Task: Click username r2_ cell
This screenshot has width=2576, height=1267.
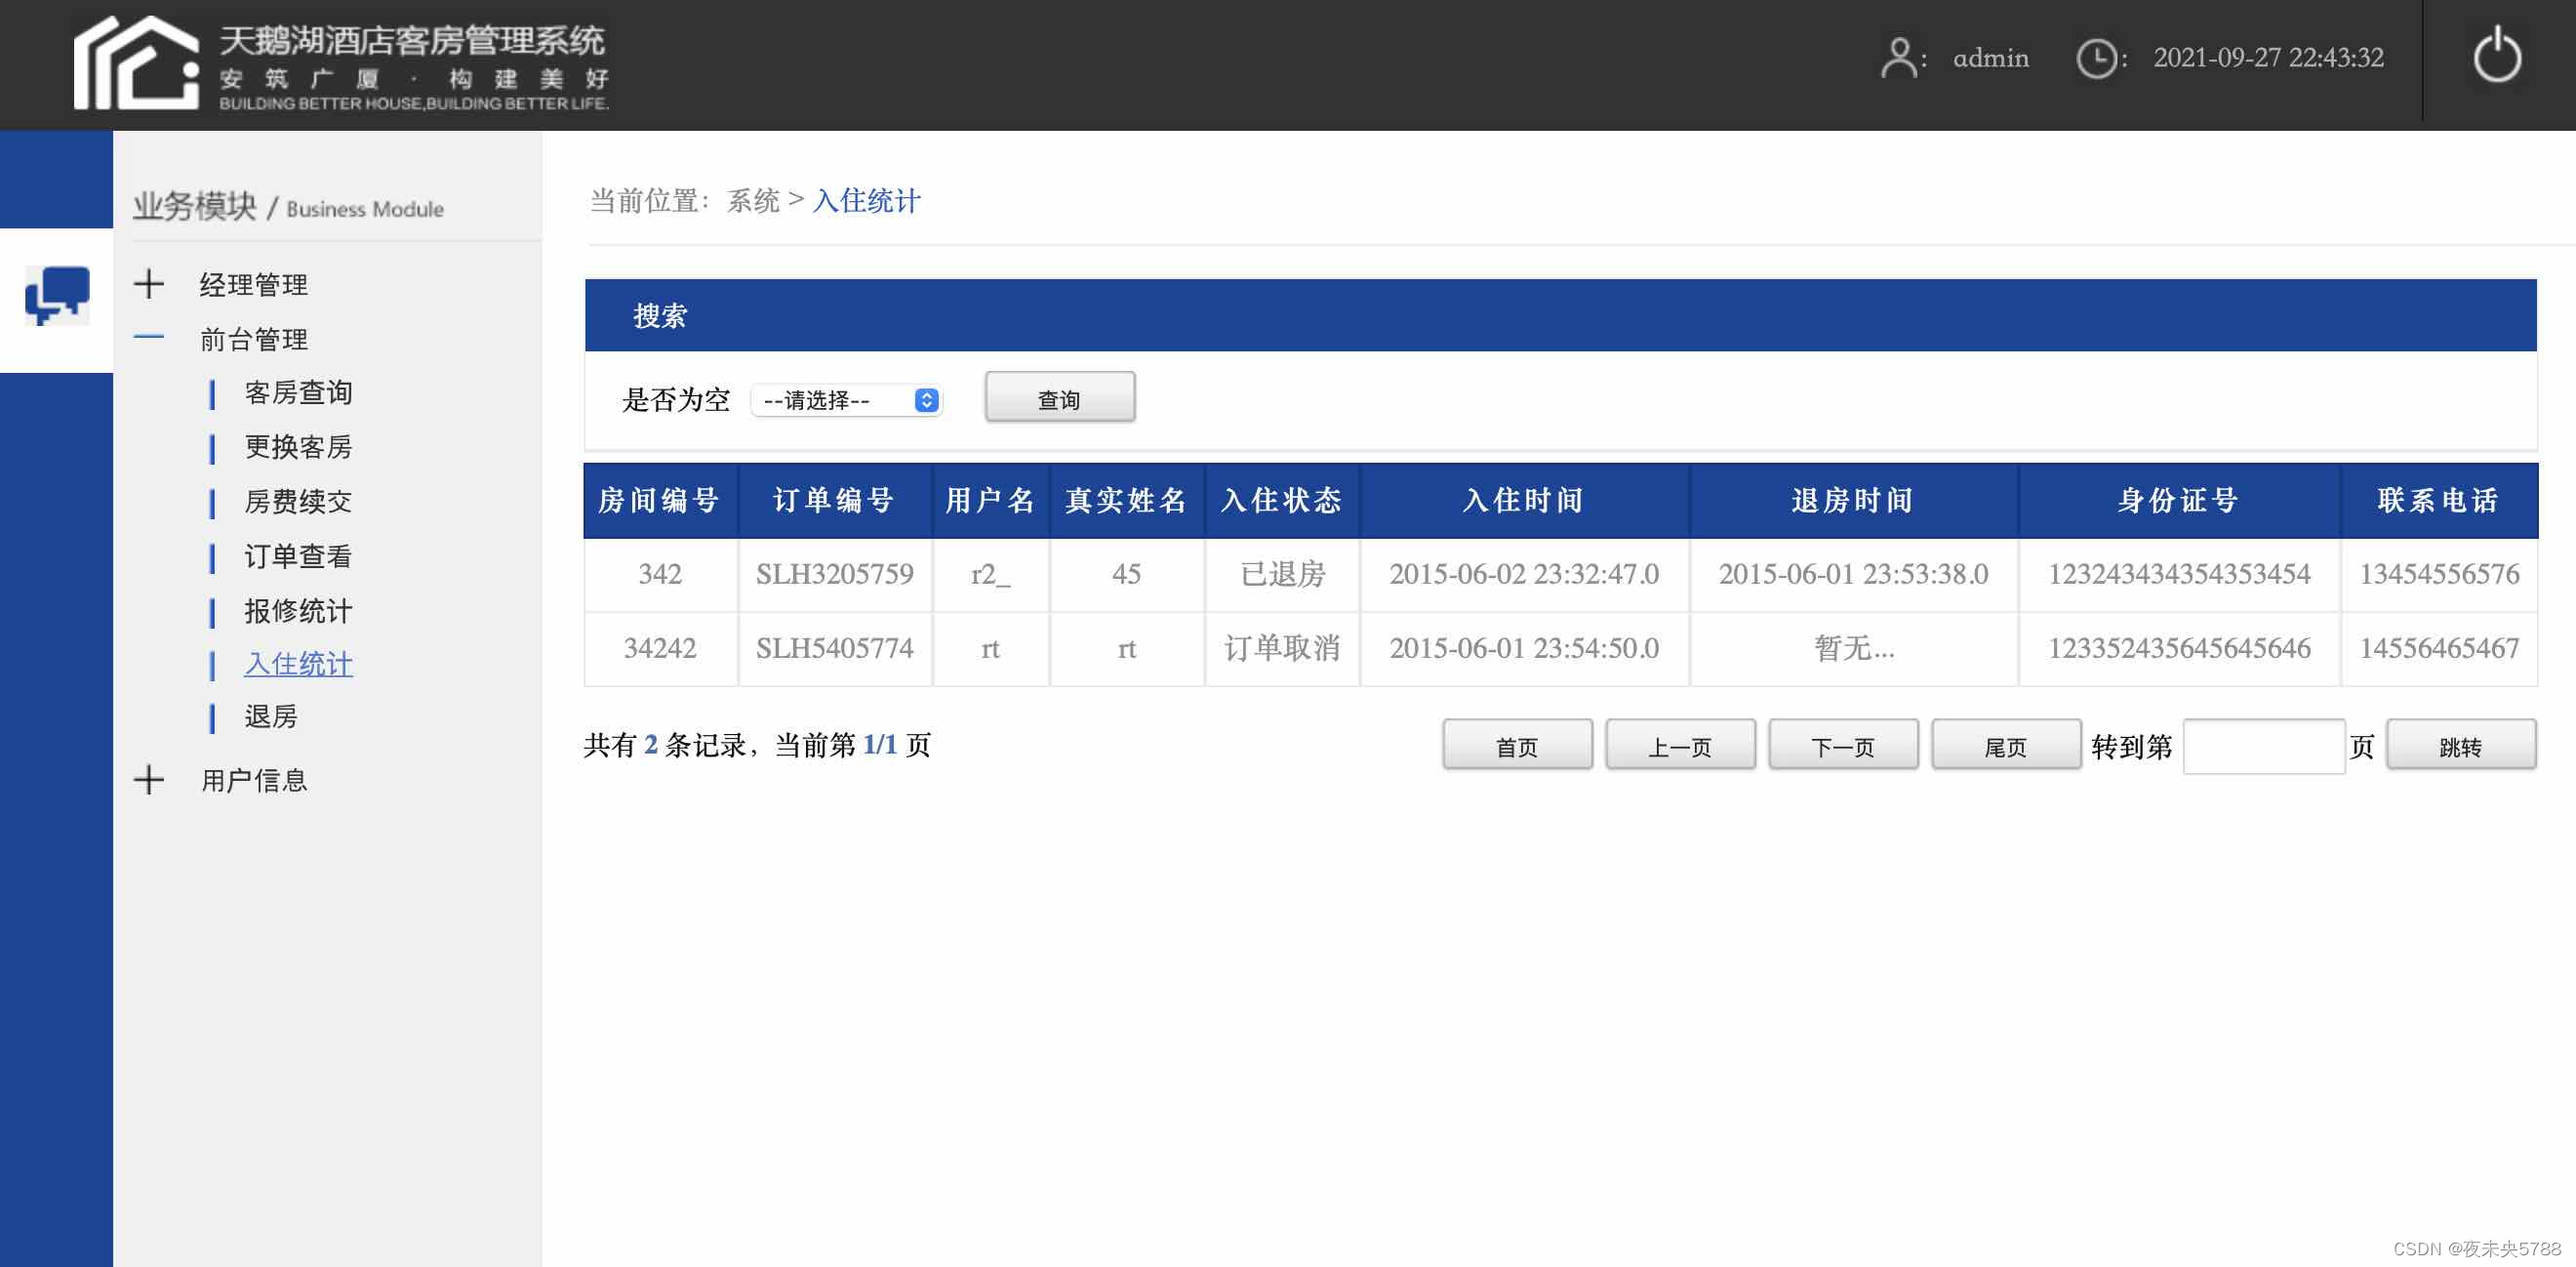Action: pyautogui.click(x=990, y=574)
